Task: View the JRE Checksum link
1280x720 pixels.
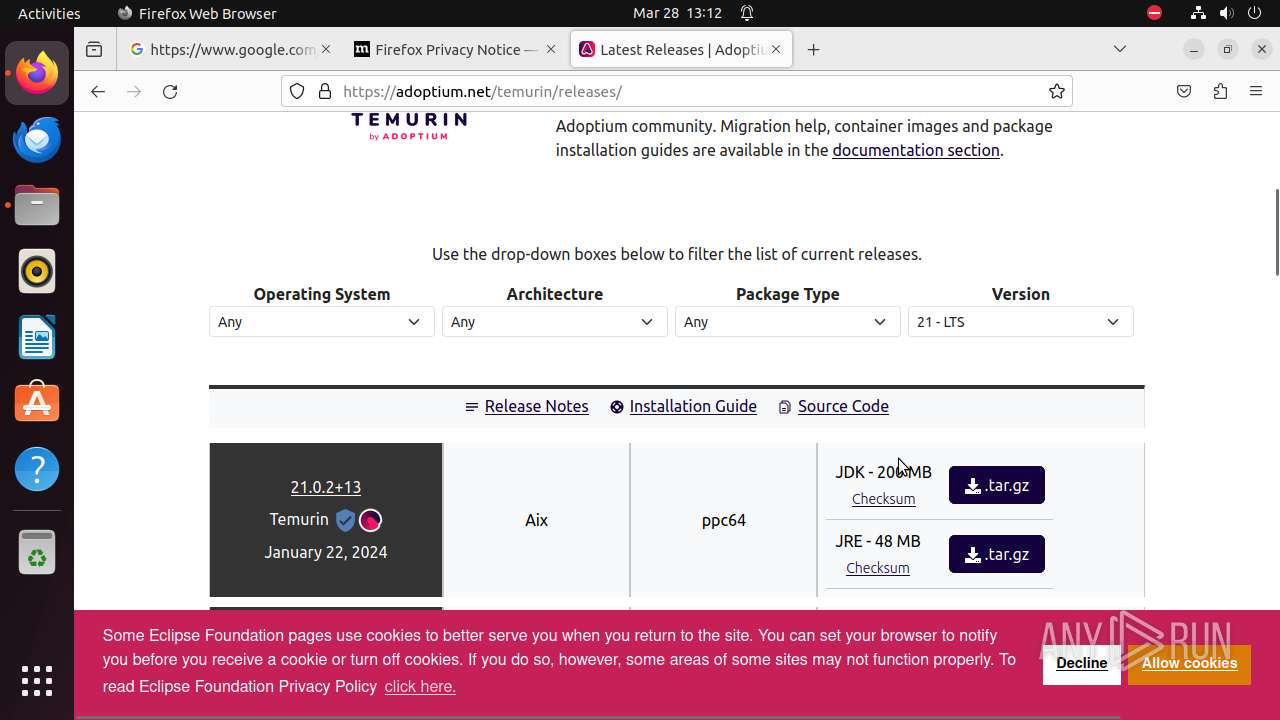Action: tap(878, 568)
